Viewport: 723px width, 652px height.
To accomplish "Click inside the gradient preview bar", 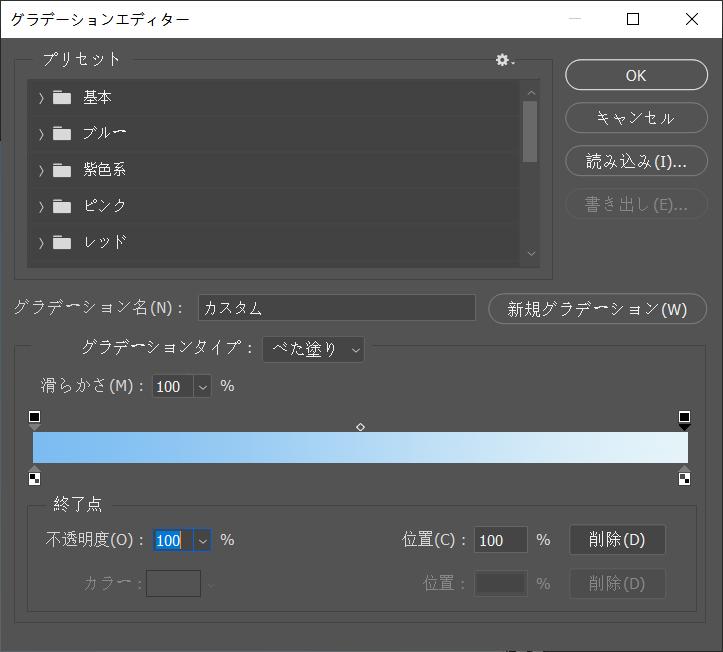I will click(360, 447).
